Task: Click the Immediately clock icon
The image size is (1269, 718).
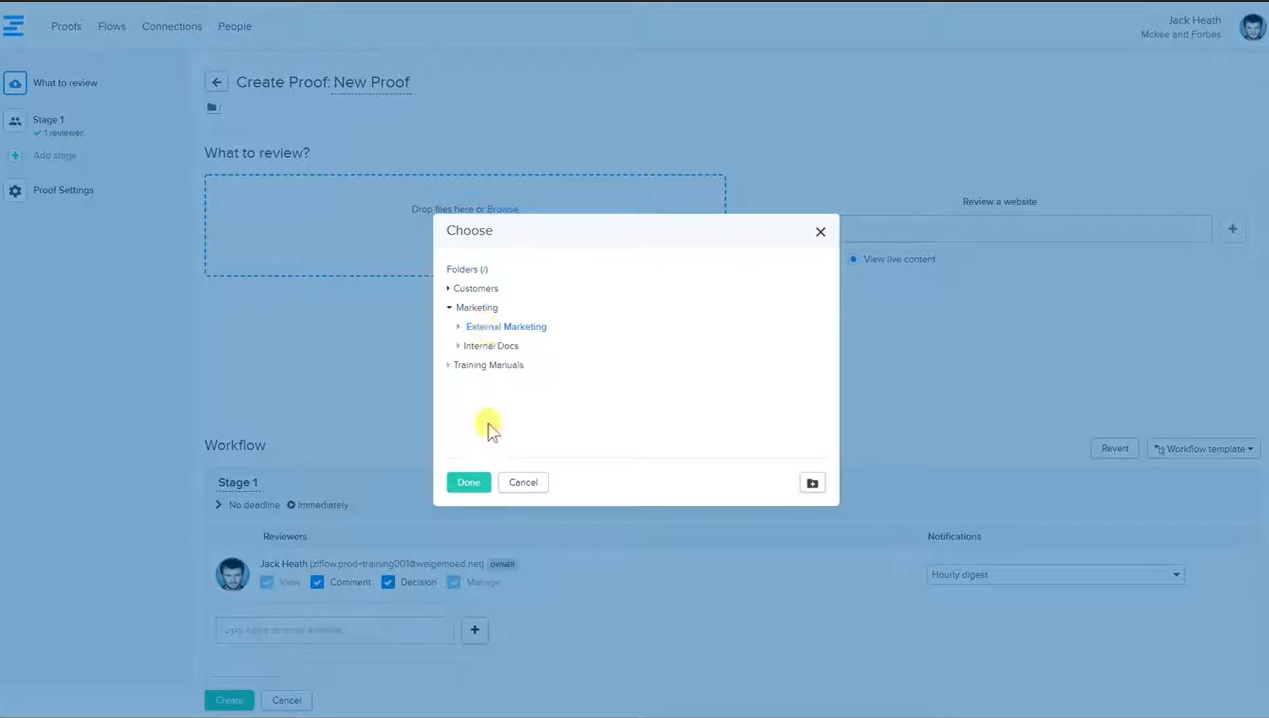Action: coord(291,505)
